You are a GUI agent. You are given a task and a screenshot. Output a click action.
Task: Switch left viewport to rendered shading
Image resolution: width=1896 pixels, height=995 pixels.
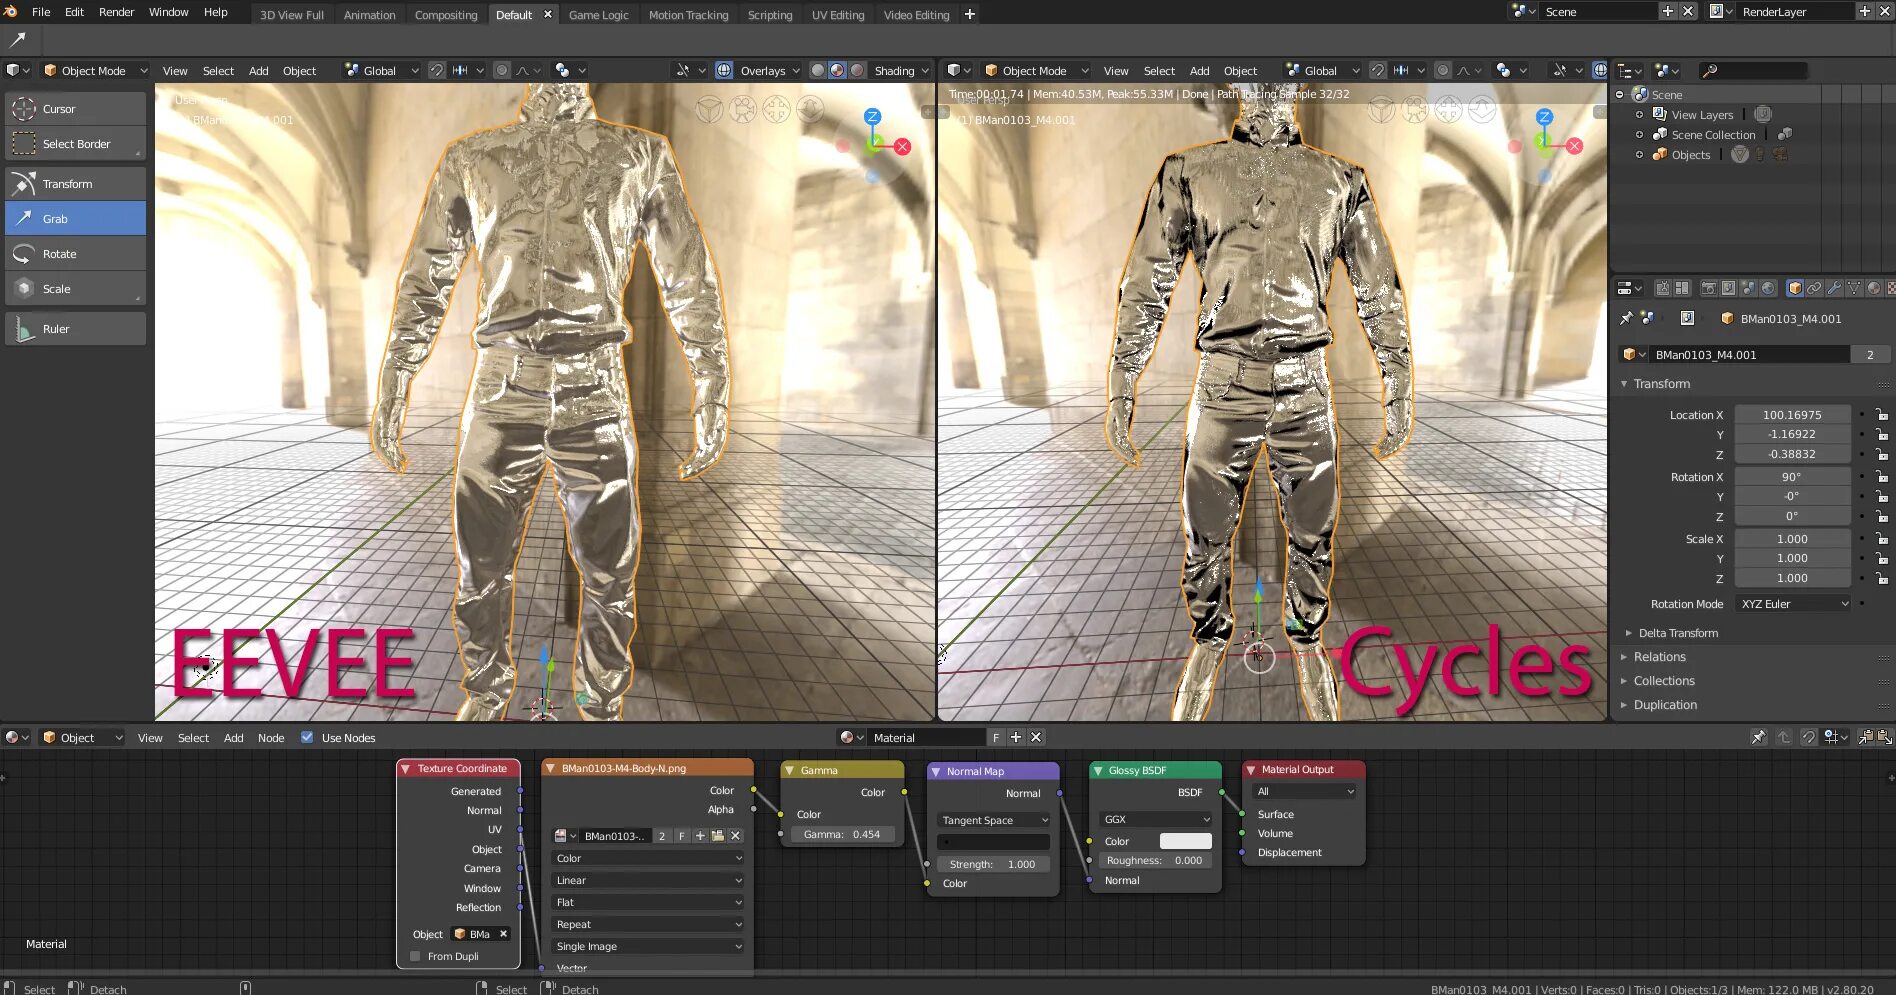[x=857, y=70]
